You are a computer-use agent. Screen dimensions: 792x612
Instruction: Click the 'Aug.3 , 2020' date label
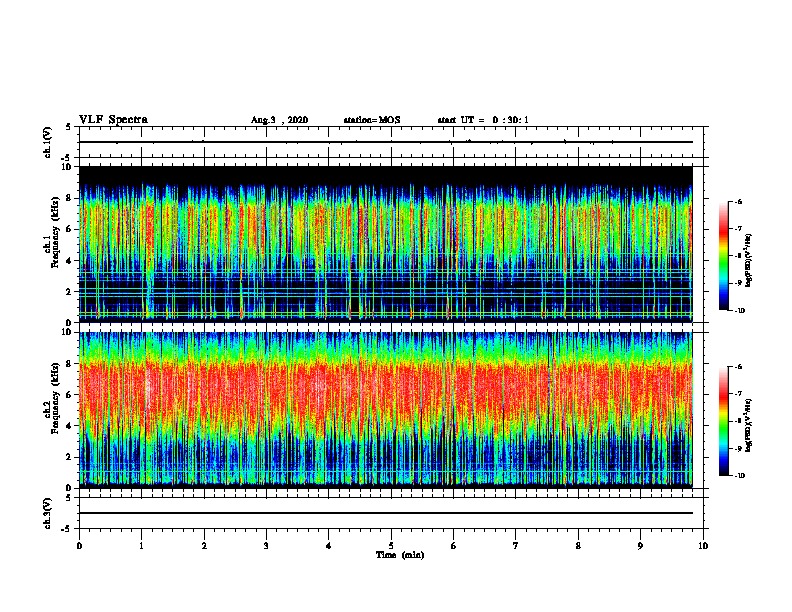point(279,120)
